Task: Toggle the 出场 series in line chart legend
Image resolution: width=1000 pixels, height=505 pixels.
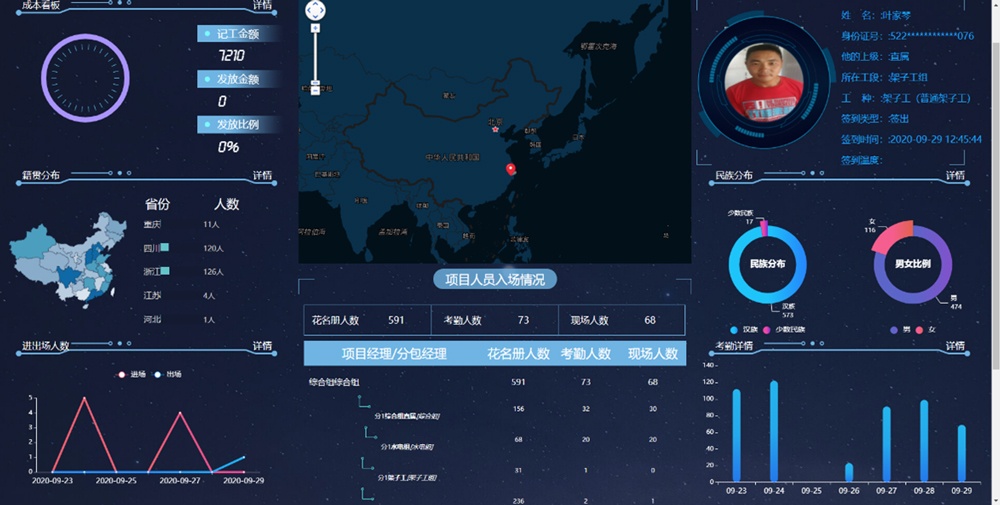Action: pyautogui.click(x=167, y=374)
